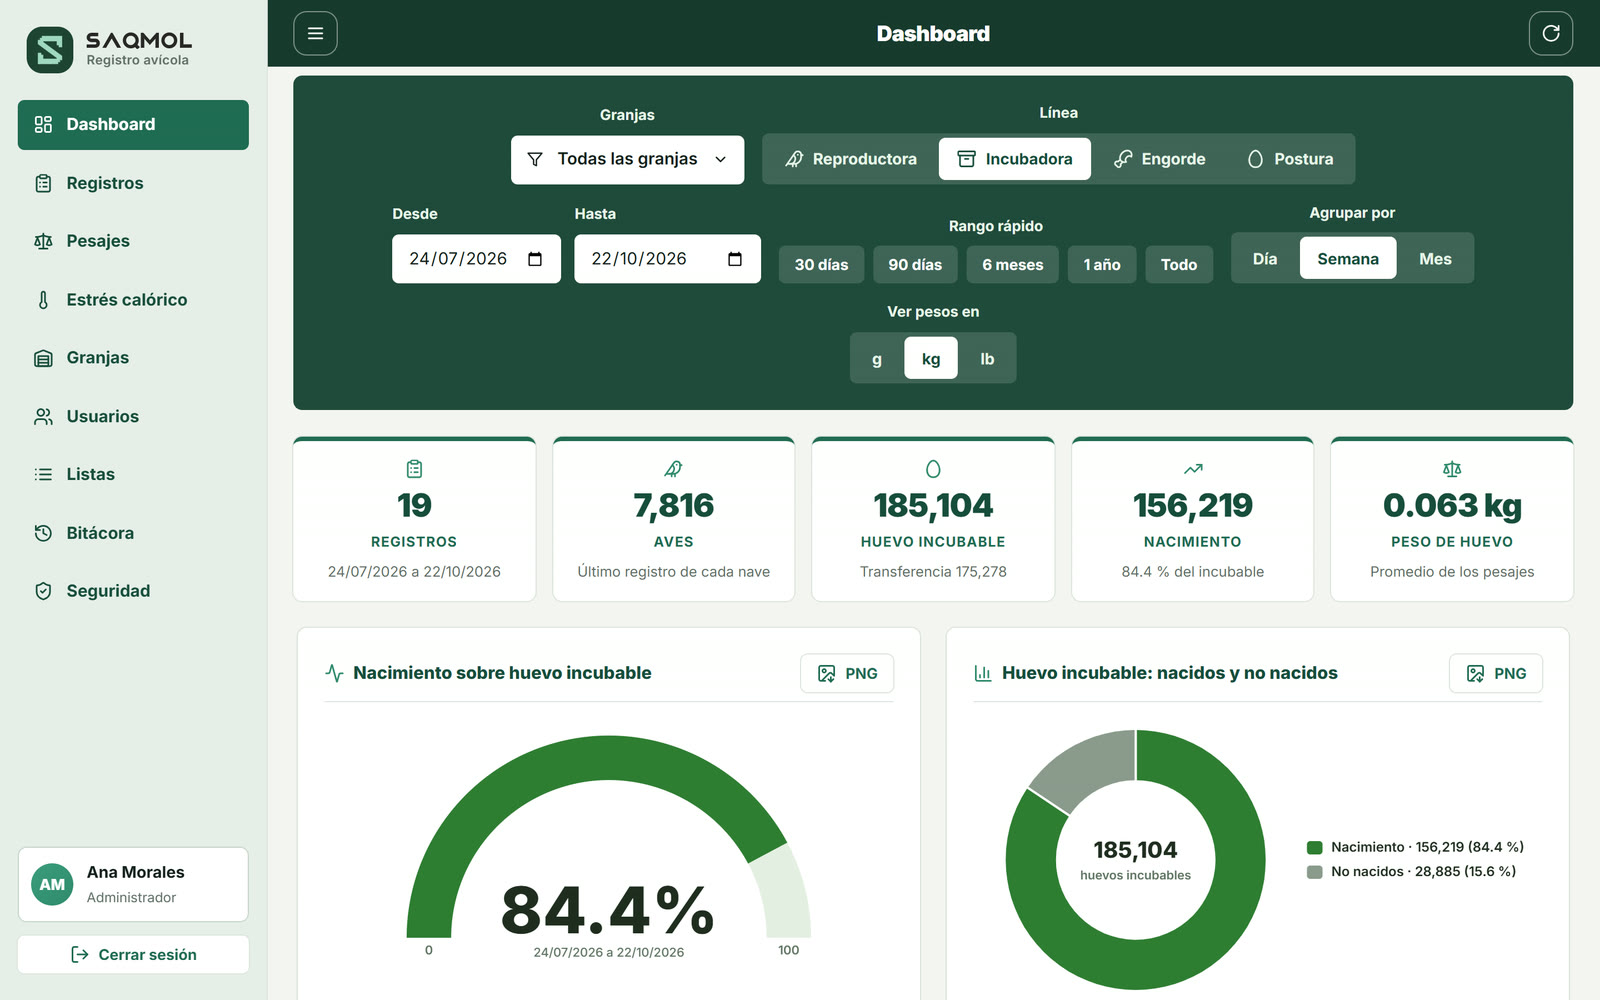
Task: Click the Desde date field 24/07/2026
Action: point(476,259)
